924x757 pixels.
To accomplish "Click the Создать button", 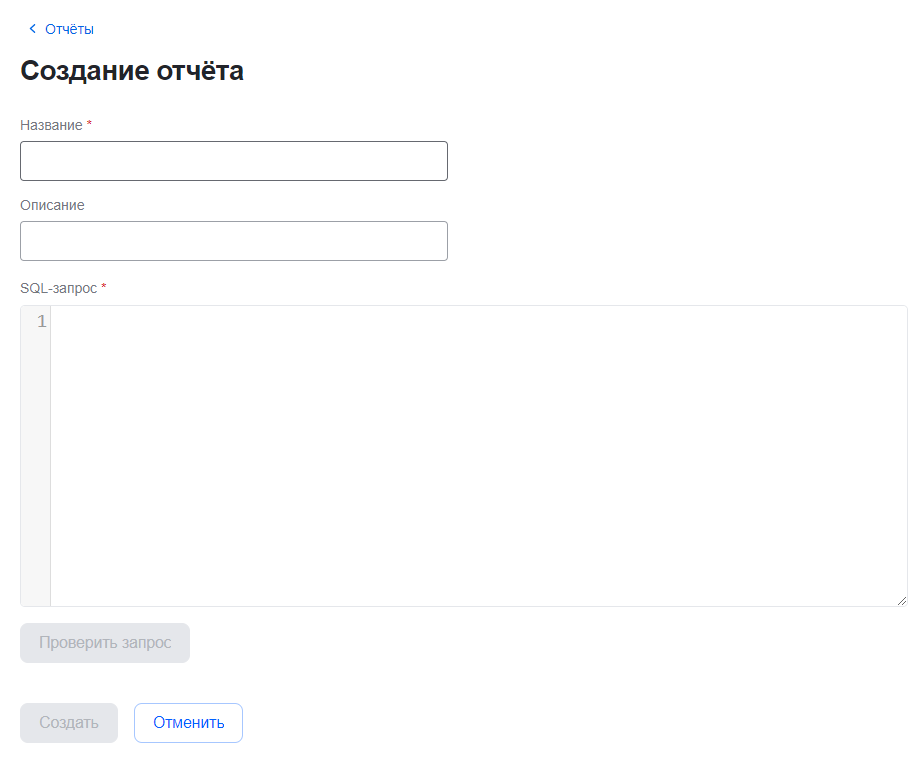I will [69, 723].
